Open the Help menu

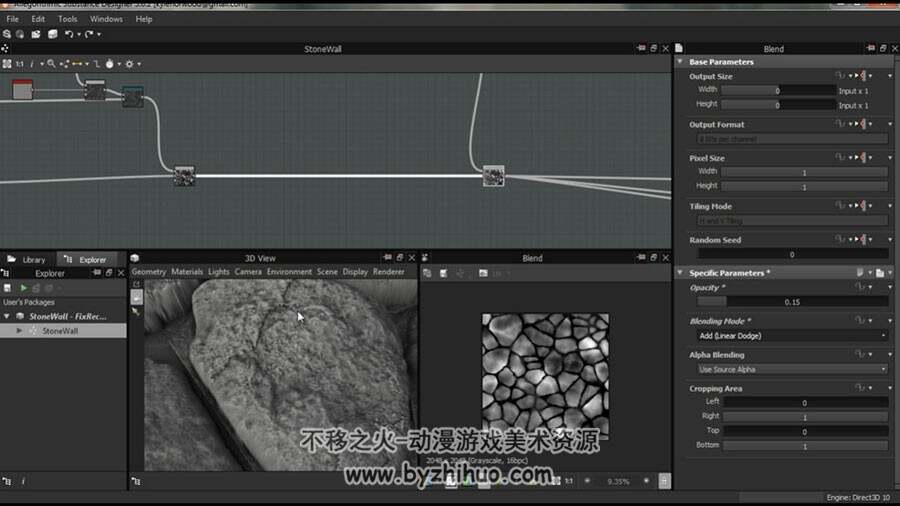click(x=143, y=19)
